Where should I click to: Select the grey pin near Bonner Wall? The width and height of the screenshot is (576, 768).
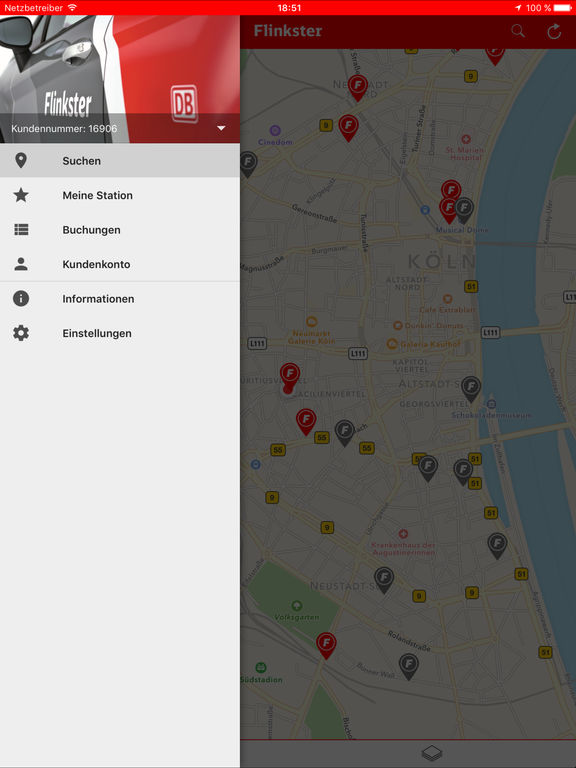408,667
